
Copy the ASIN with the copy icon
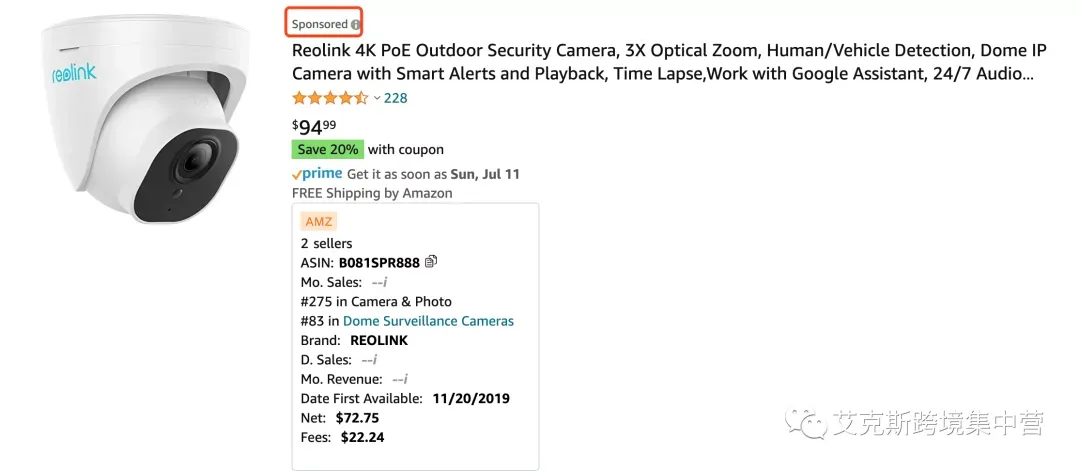pyautogui.click(x=431, y=262)
